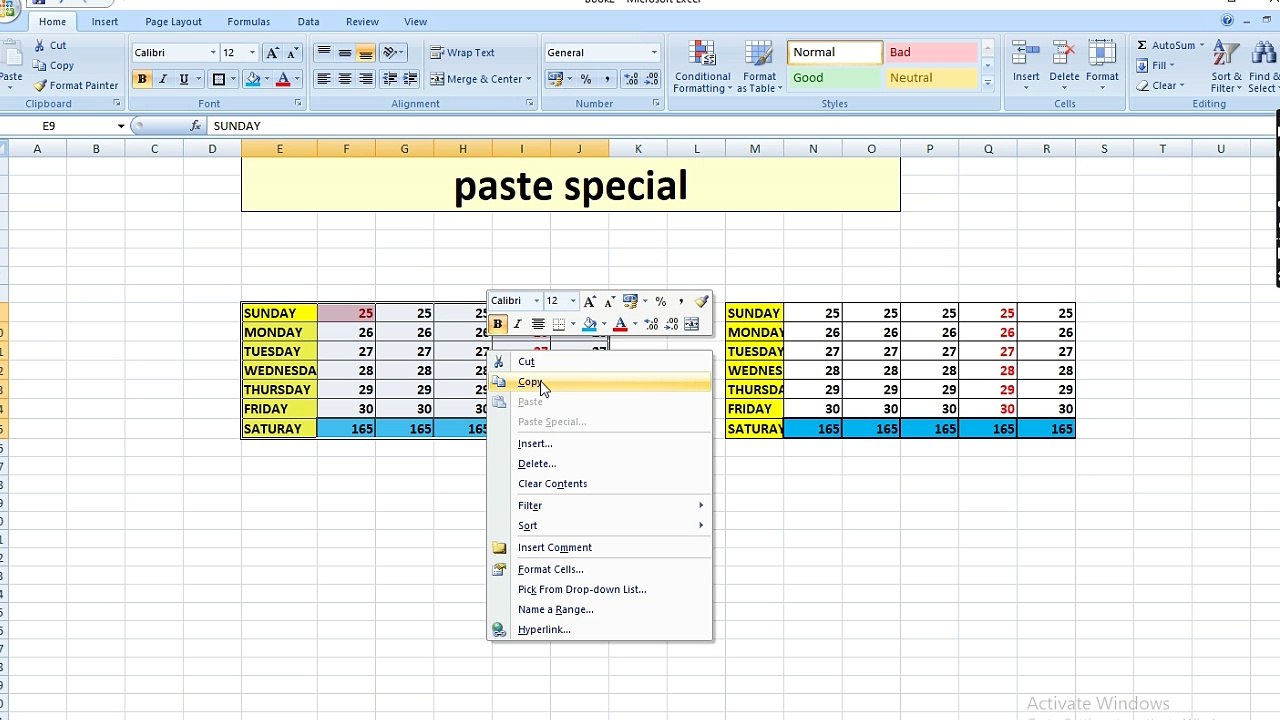This screenshot has width=1280, height=720.
Task: Click Decrease Decimal on the mini toolbar
Action: [670, 324]
